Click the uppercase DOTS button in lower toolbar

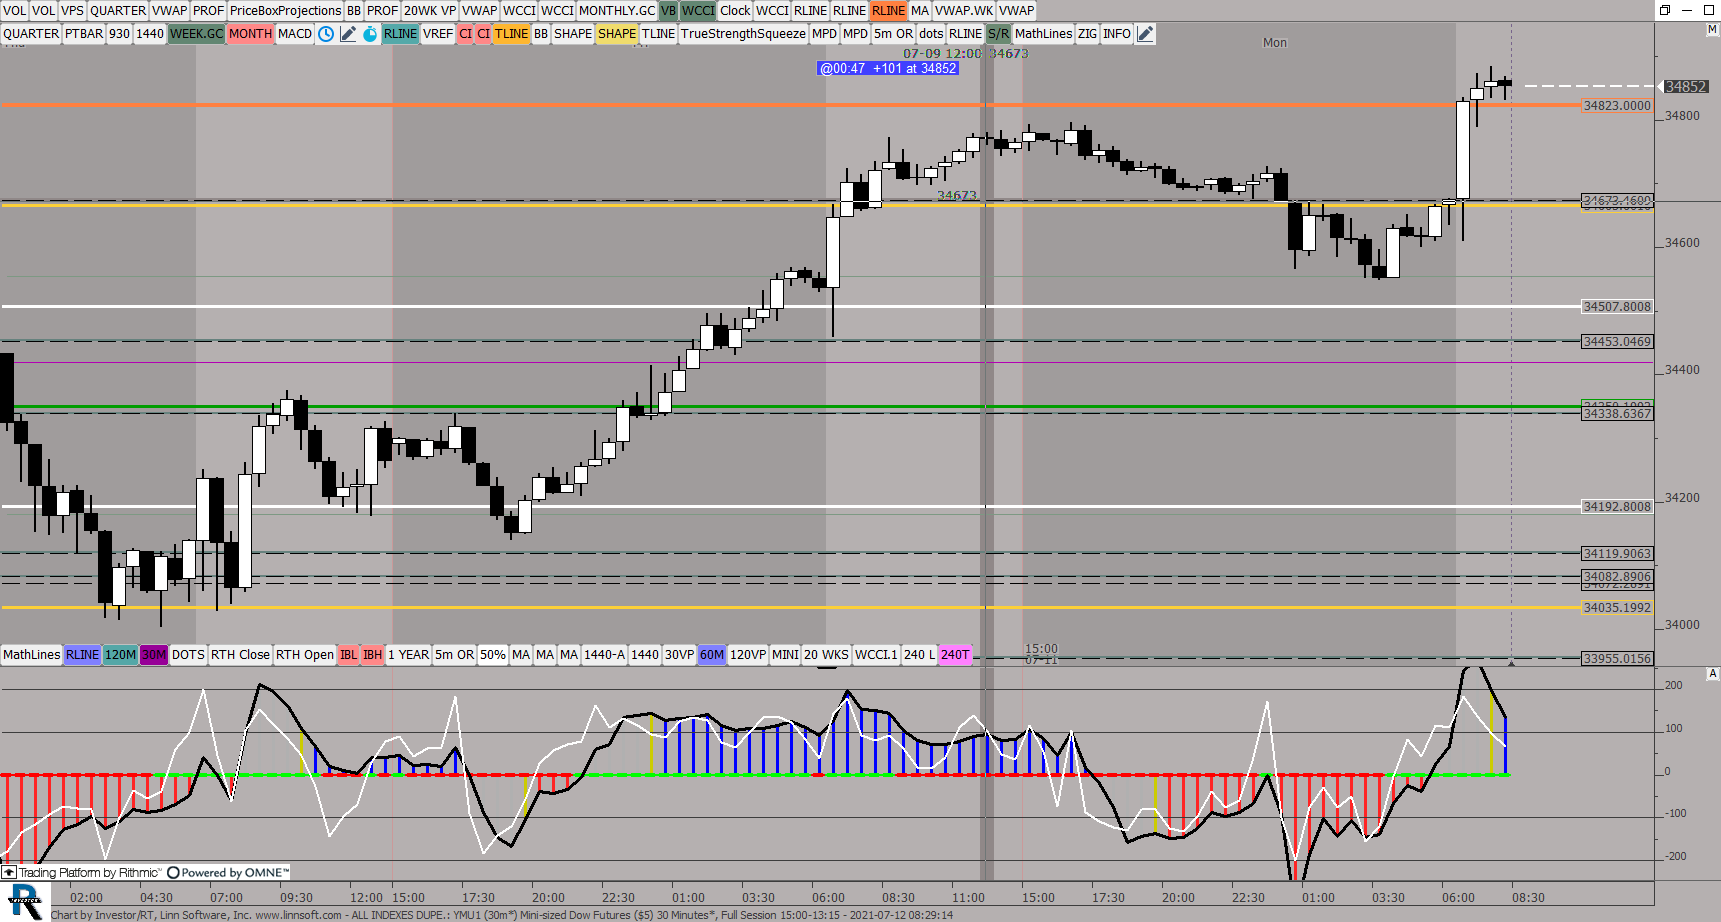[188, 655]
